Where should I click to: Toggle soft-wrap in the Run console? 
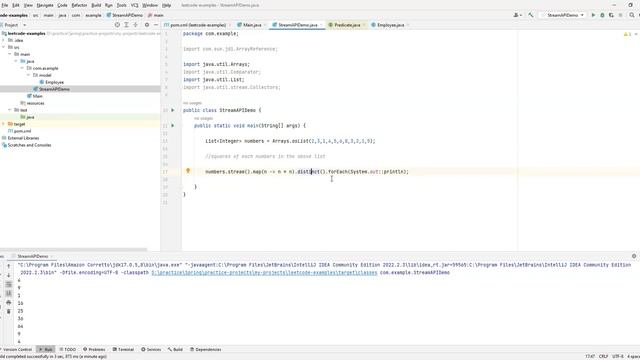tap(9, 284)
